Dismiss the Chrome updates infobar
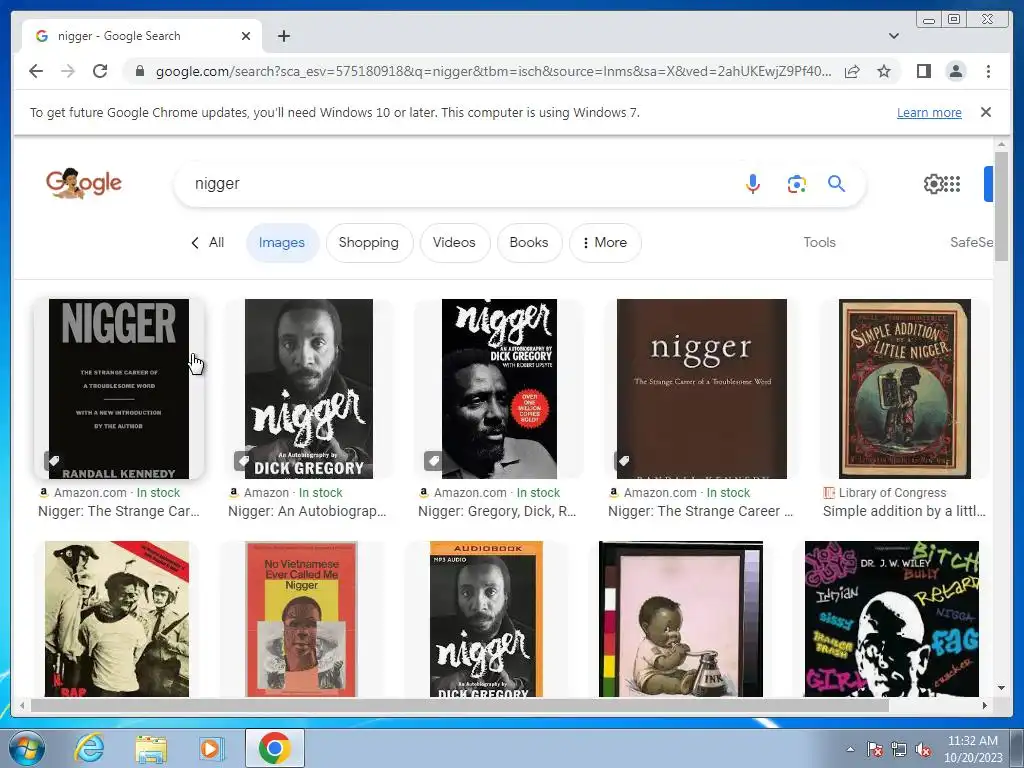Viewport: 1024px width, 768px height. [x=986, y=112]
